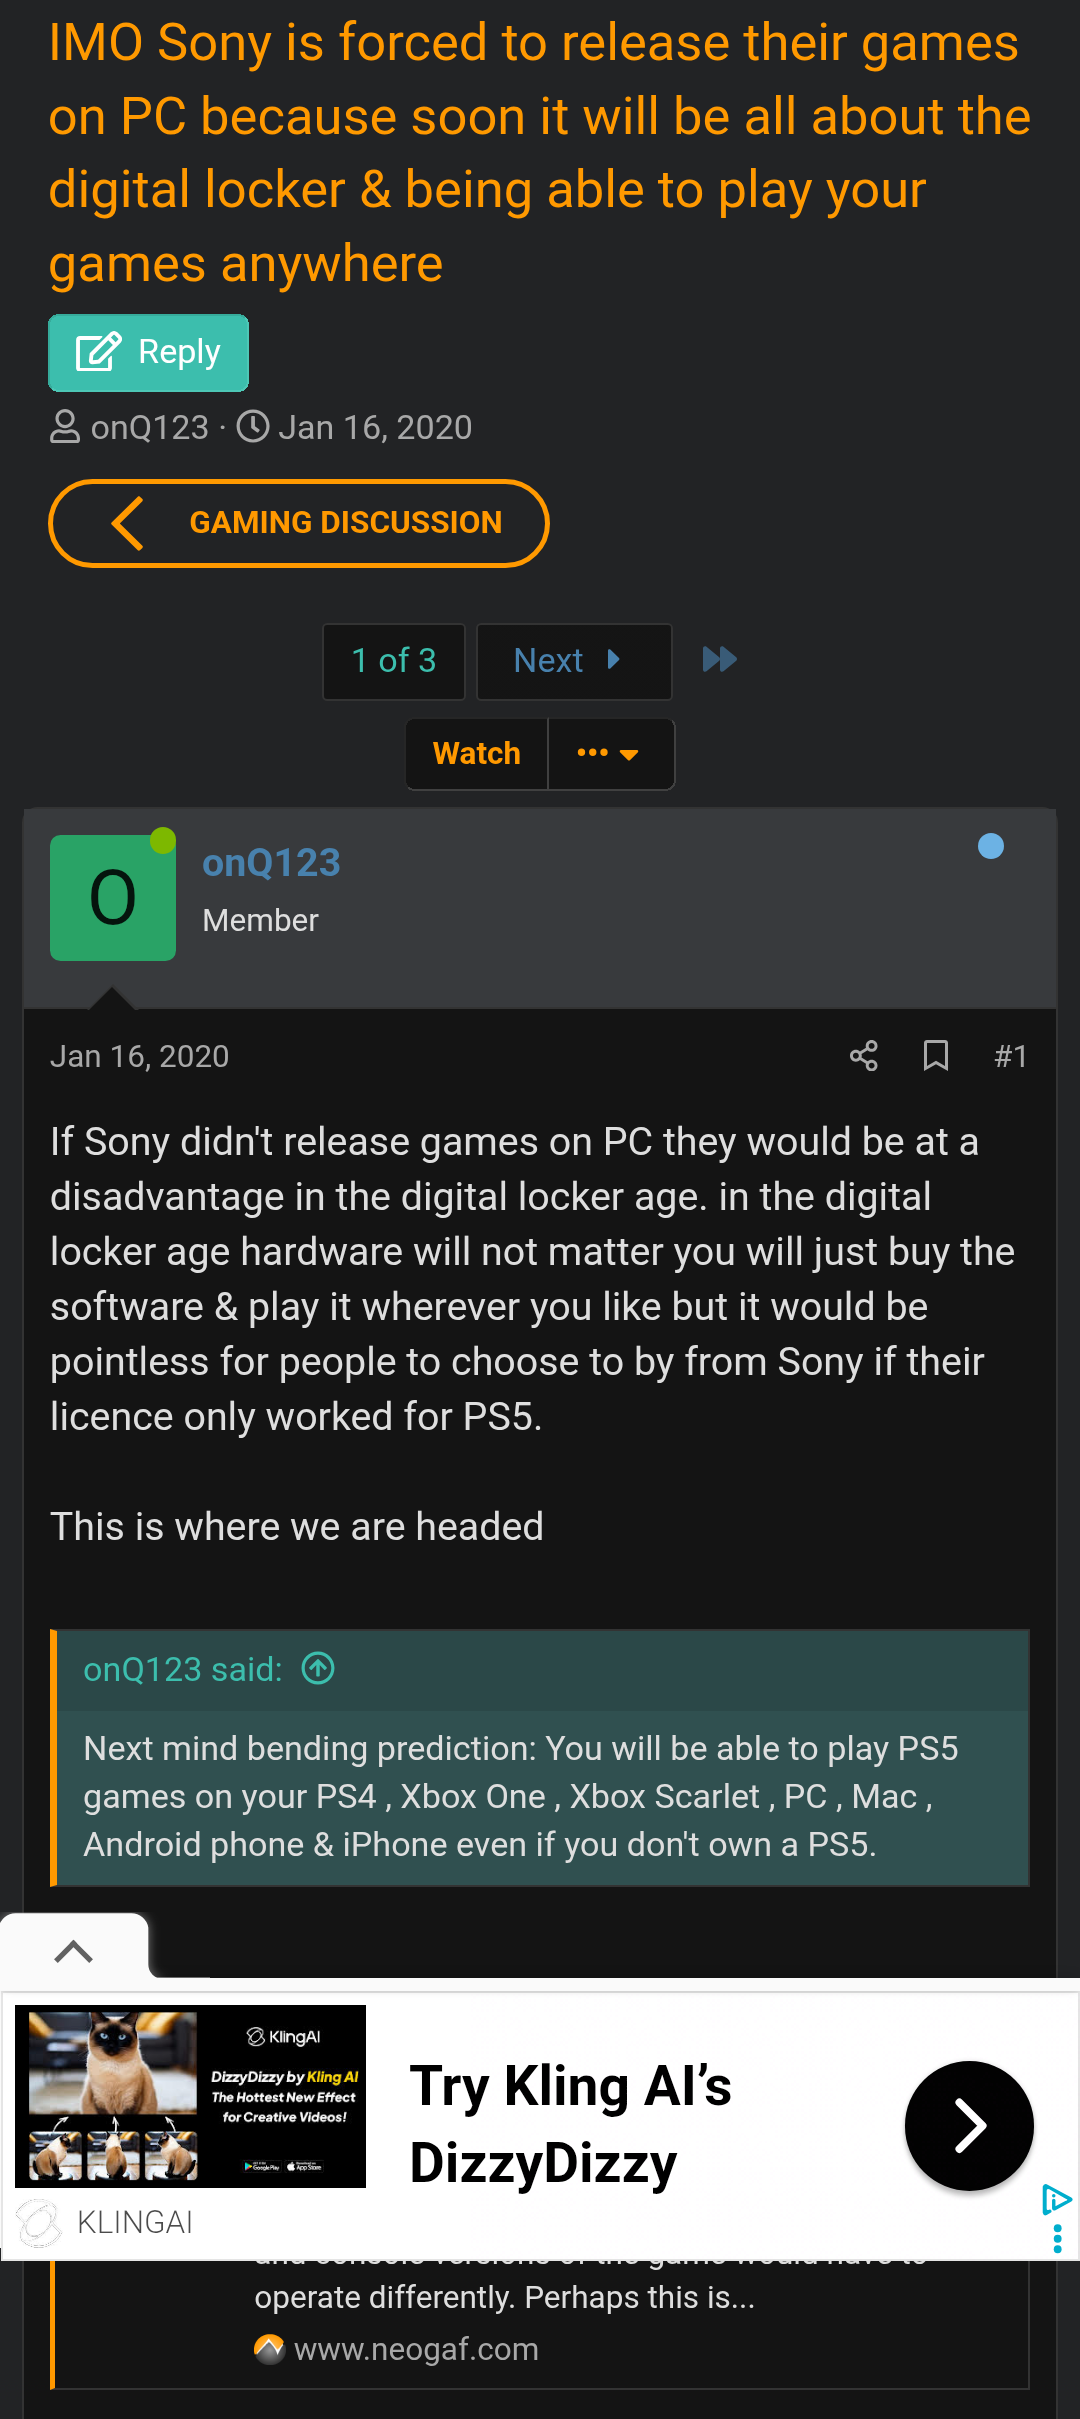The height and width of the screenshot is (2419, 1080).
Task: Open the AdChoices icon on the ad
Action: [1057, 2200]
